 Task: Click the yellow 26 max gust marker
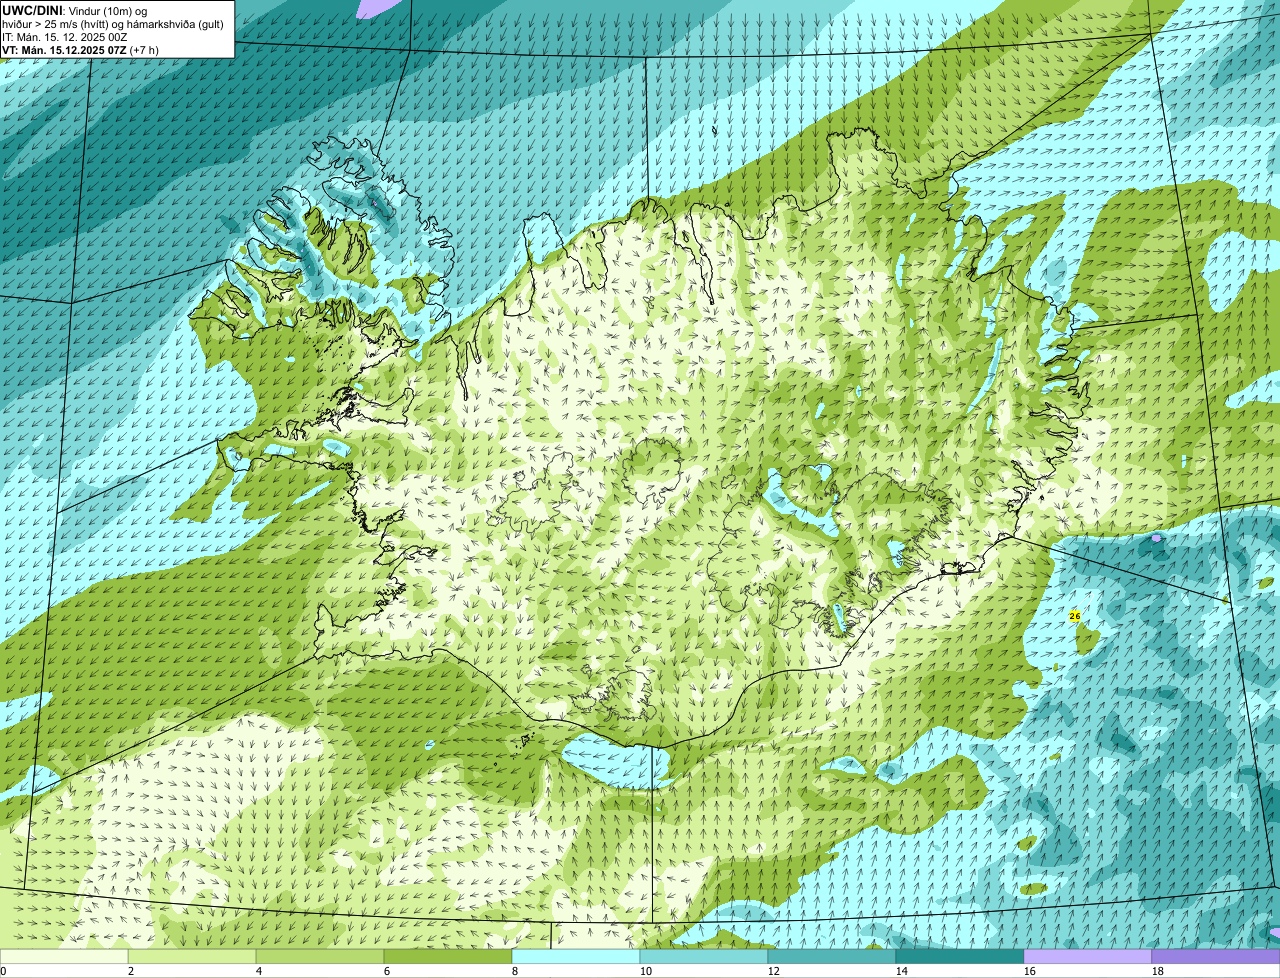coord(1075,616)
